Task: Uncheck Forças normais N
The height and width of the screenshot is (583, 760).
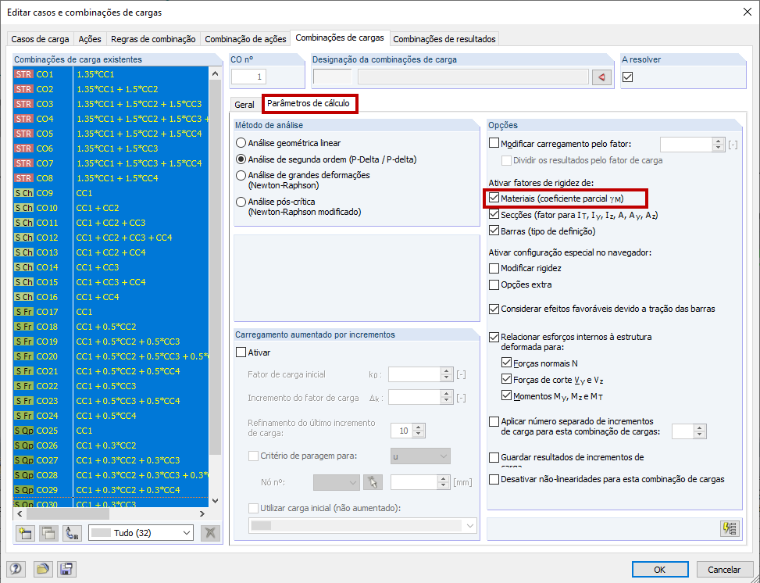Action: pos(507,363)
